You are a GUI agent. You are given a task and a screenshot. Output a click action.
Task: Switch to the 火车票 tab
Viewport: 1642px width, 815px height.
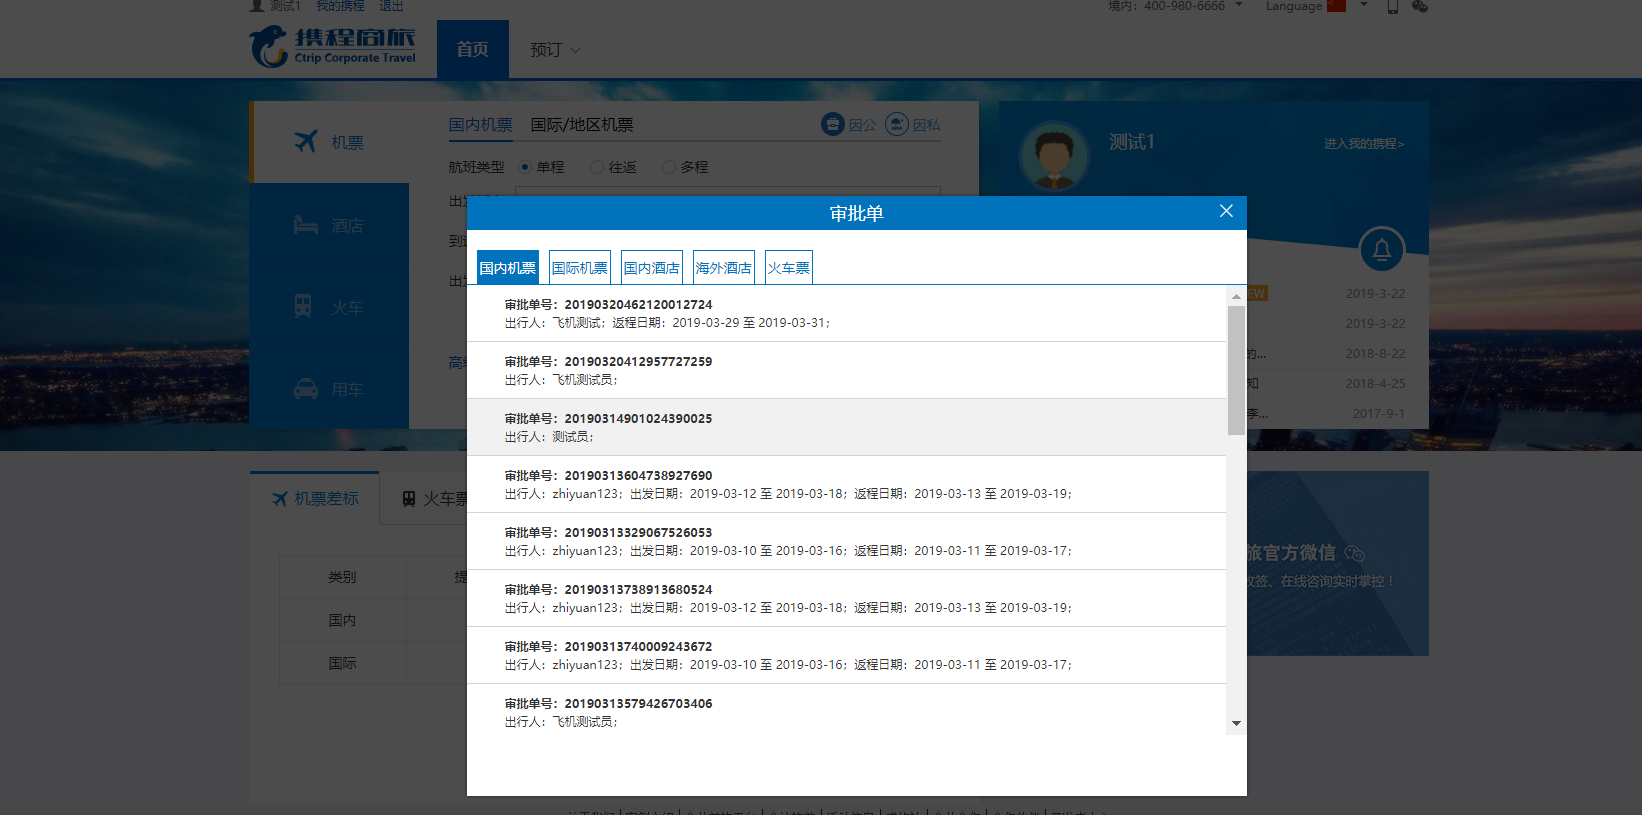788,268
